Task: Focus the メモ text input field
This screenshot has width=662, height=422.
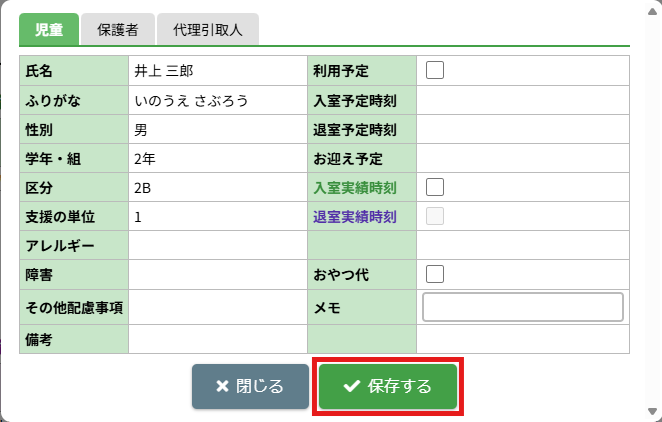Action: coord(523,307)
